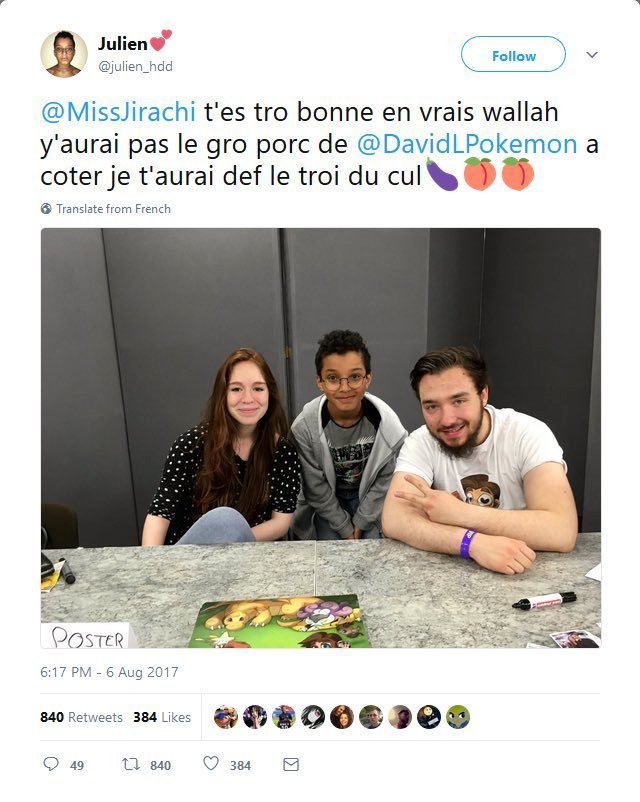Open the direct message envelope icon
Image resolution: width=640 pixels, height=802 pixels.
click(291, 764)
